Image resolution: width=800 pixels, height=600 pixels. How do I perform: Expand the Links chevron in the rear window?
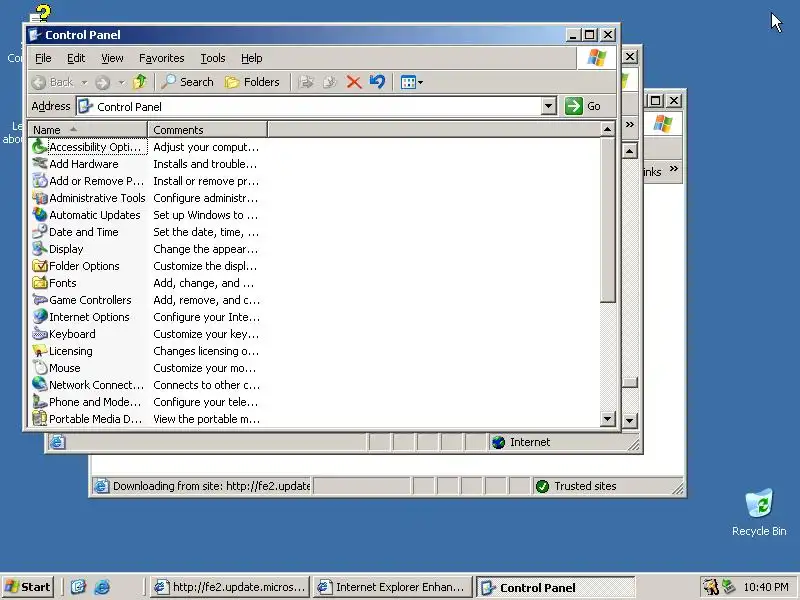point(674,169)
